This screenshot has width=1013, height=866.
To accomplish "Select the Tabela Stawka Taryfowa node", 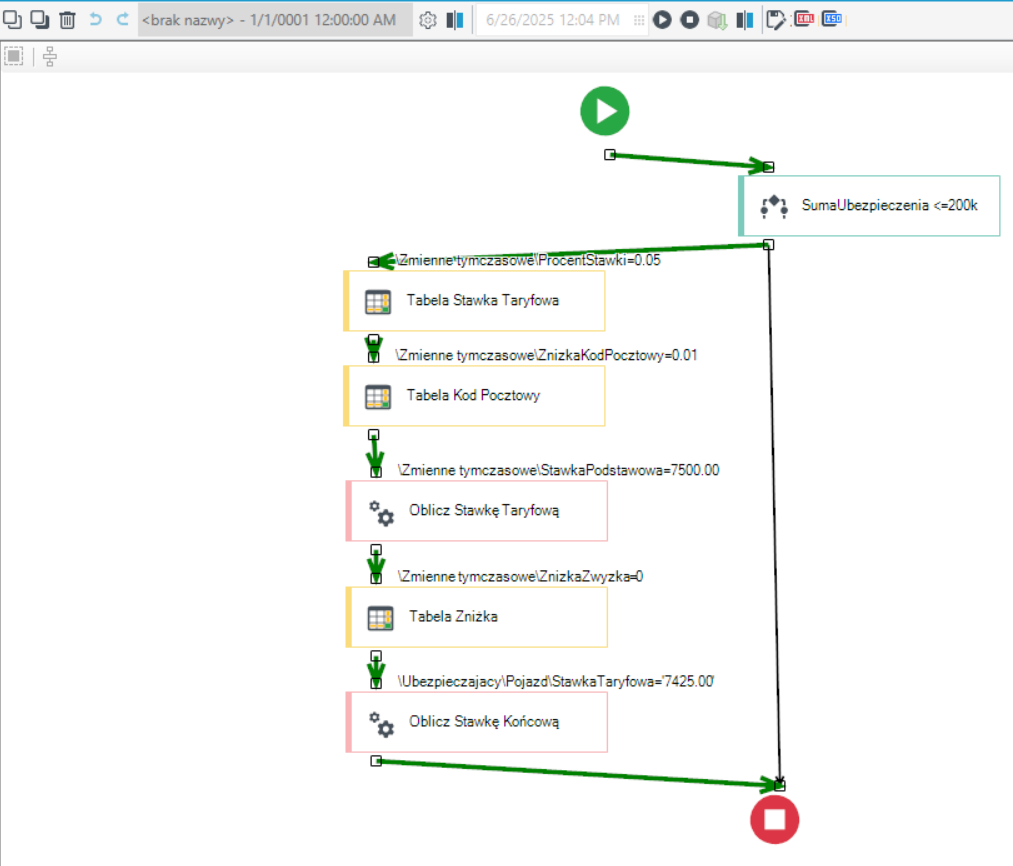I will click(x=474, y=301).
